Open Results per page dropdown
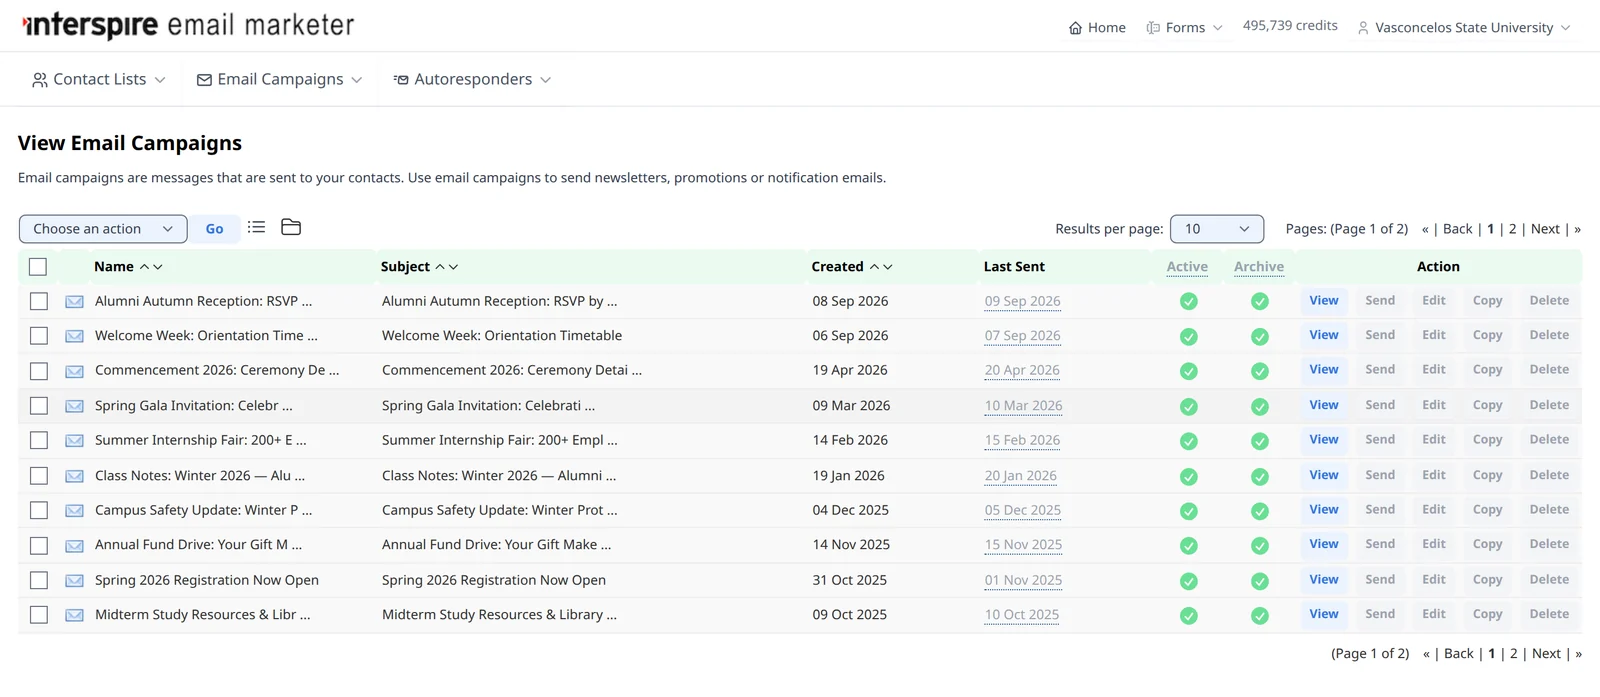 [x=1217, y=229]
